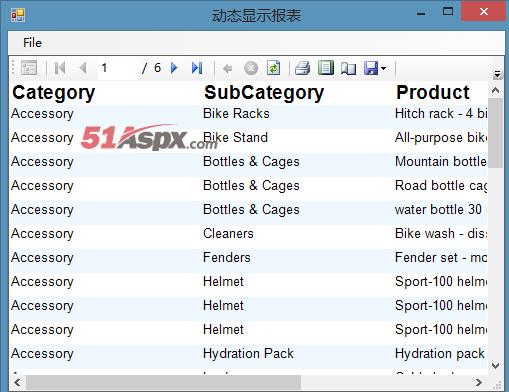509x392 pixels.
Task: Click the current page number field
Action: [x=118, y=68]
